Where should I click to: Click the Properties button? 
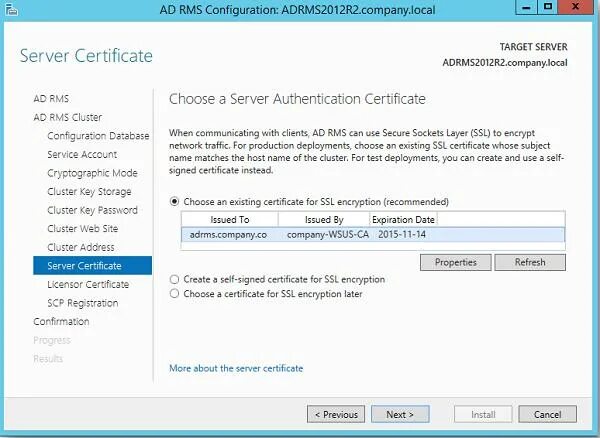click(455, 262)
